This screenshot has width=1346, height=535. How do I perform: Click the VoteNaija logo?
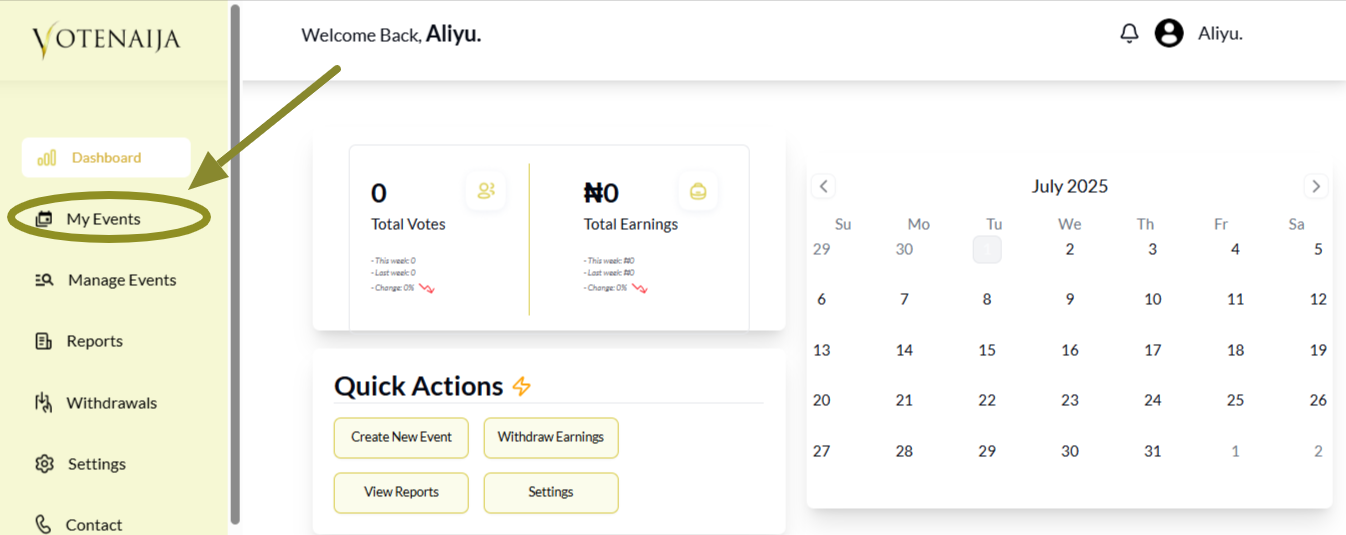coord(106,40)
